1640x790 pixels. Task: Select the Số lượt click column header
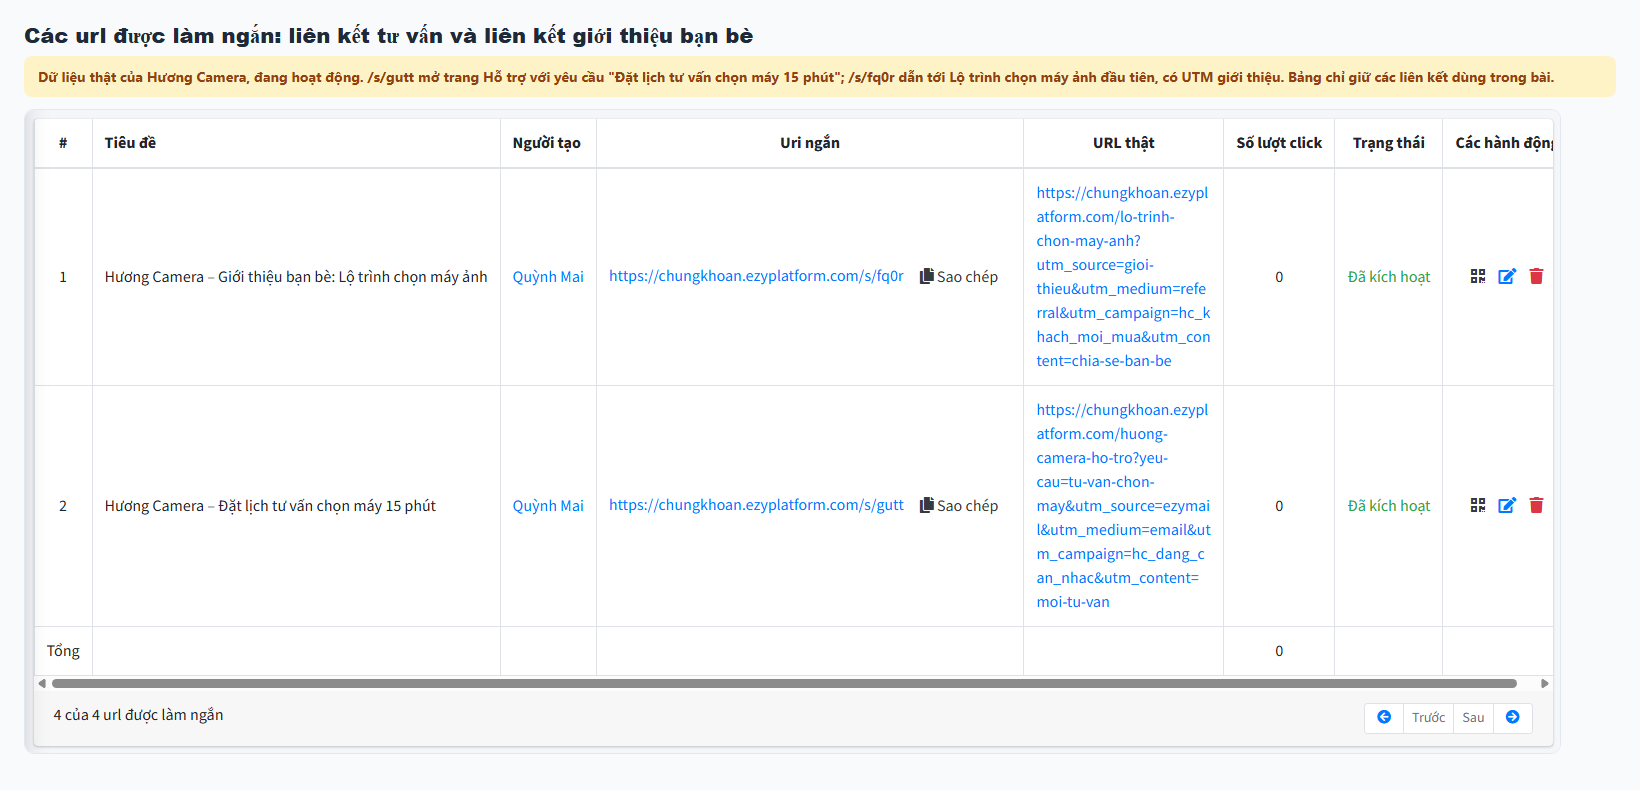coord(1279,143)
